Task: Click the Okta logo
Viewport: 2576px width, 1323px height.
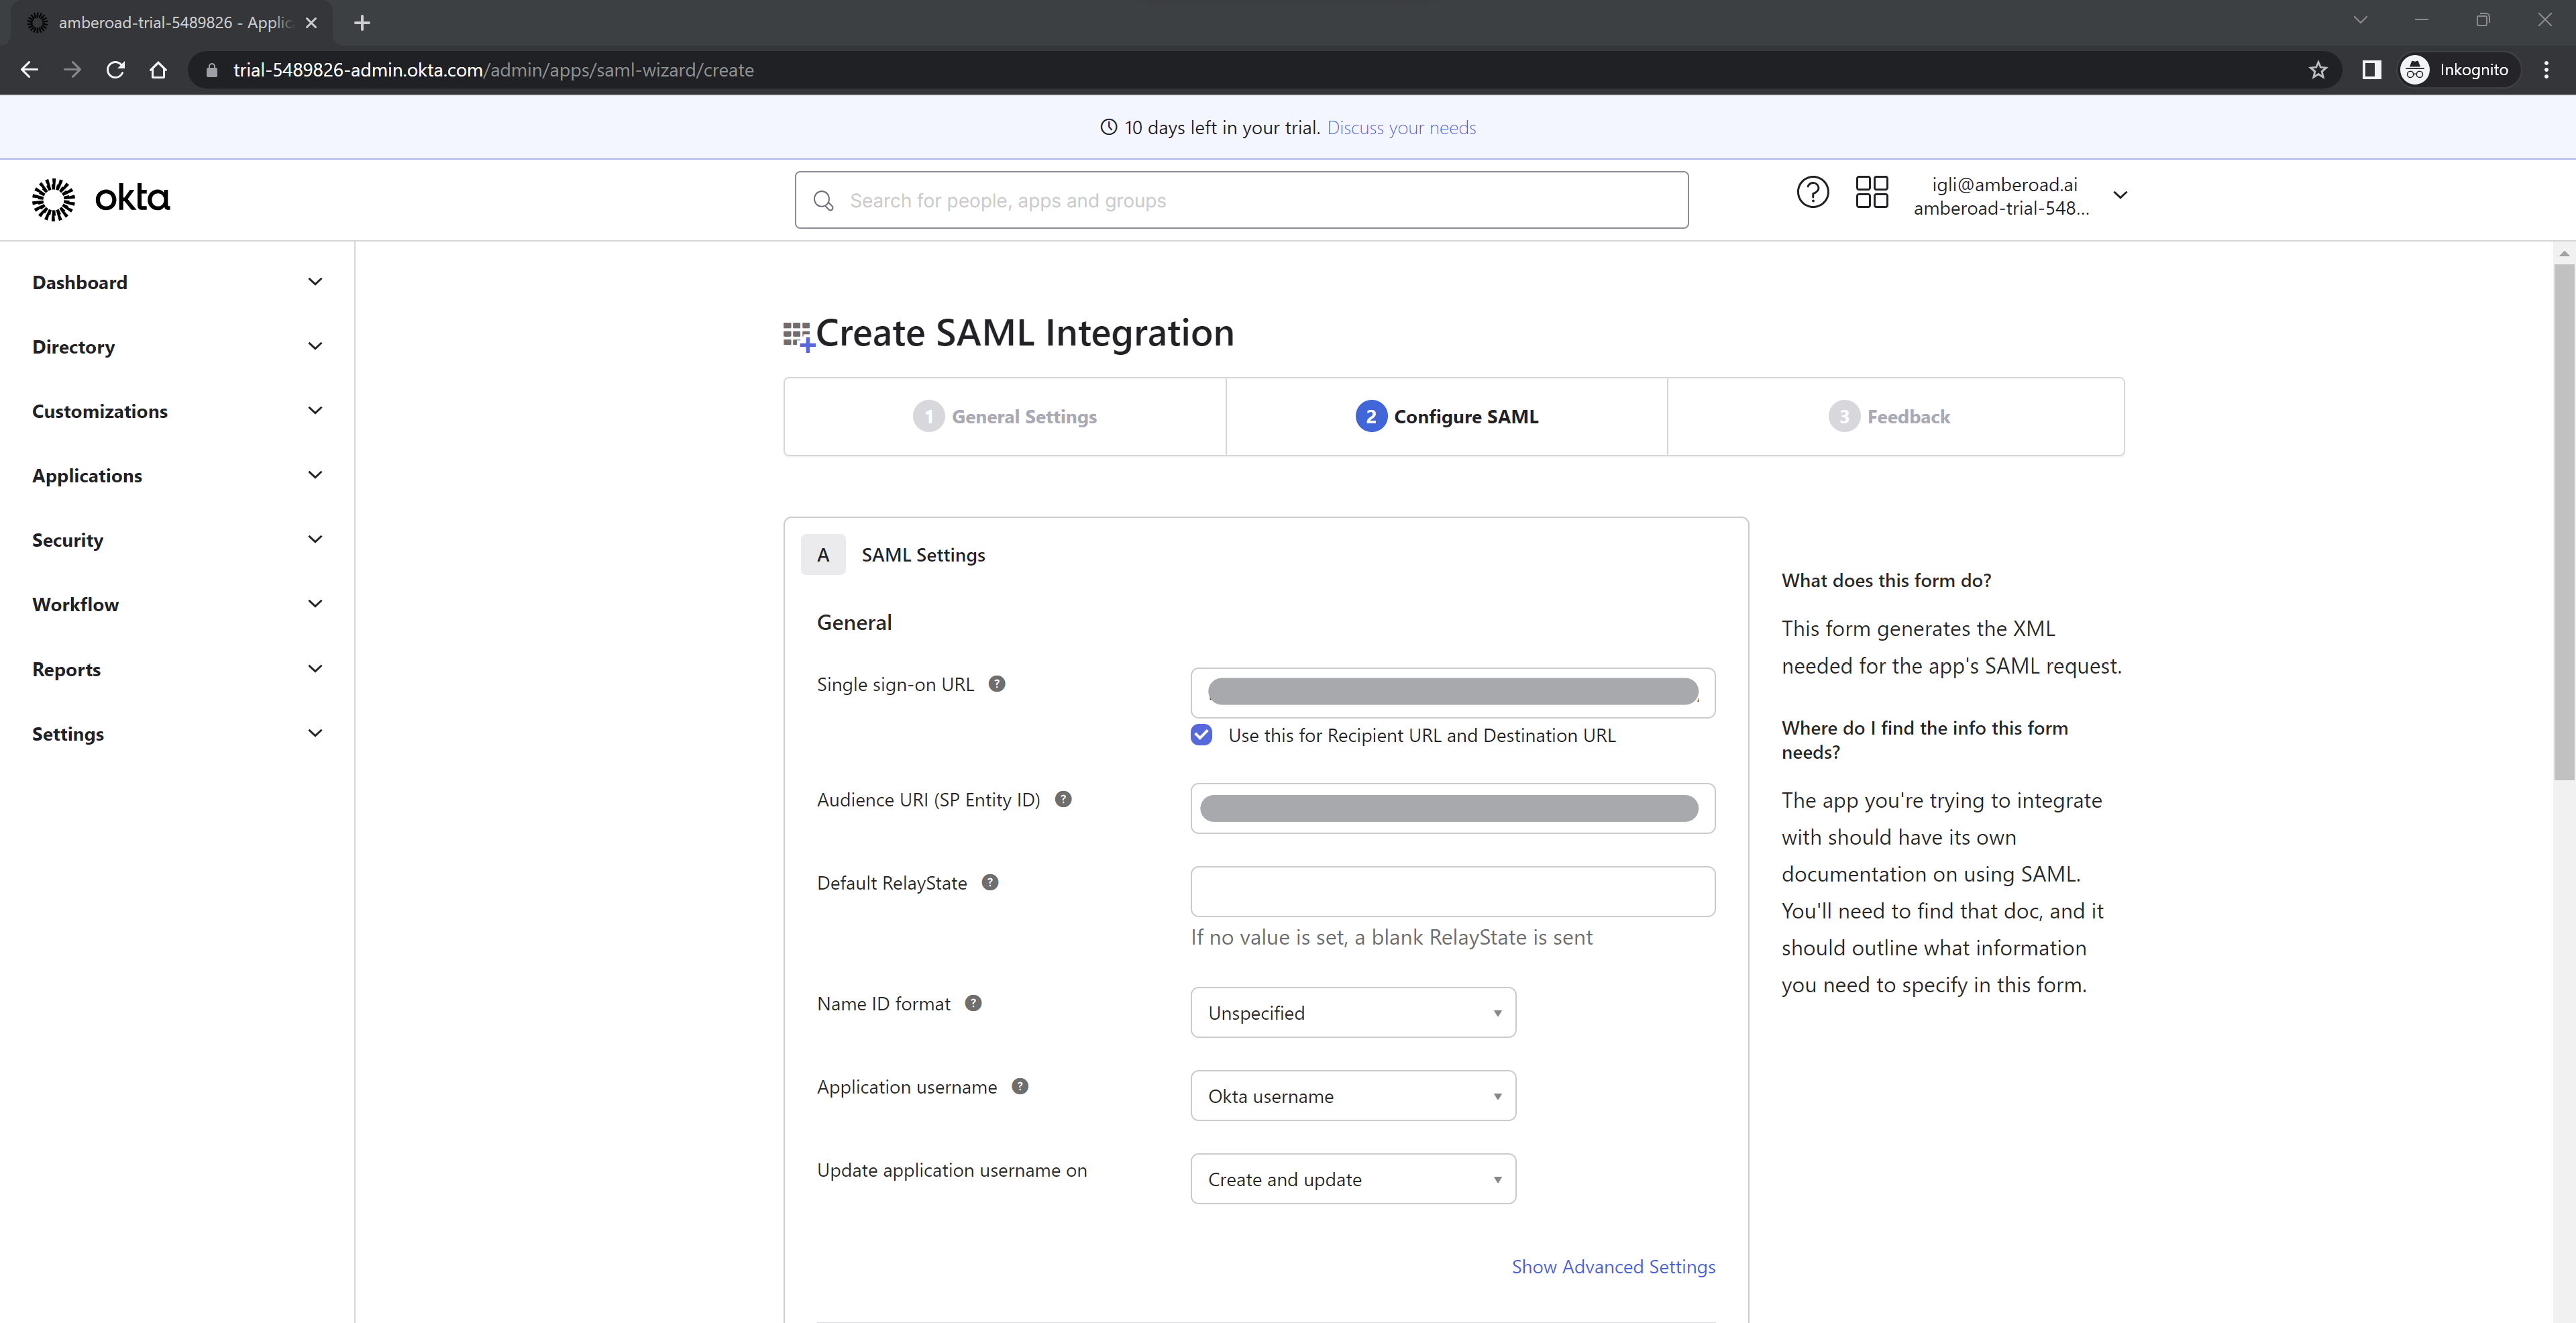Action: coord(101,199)
